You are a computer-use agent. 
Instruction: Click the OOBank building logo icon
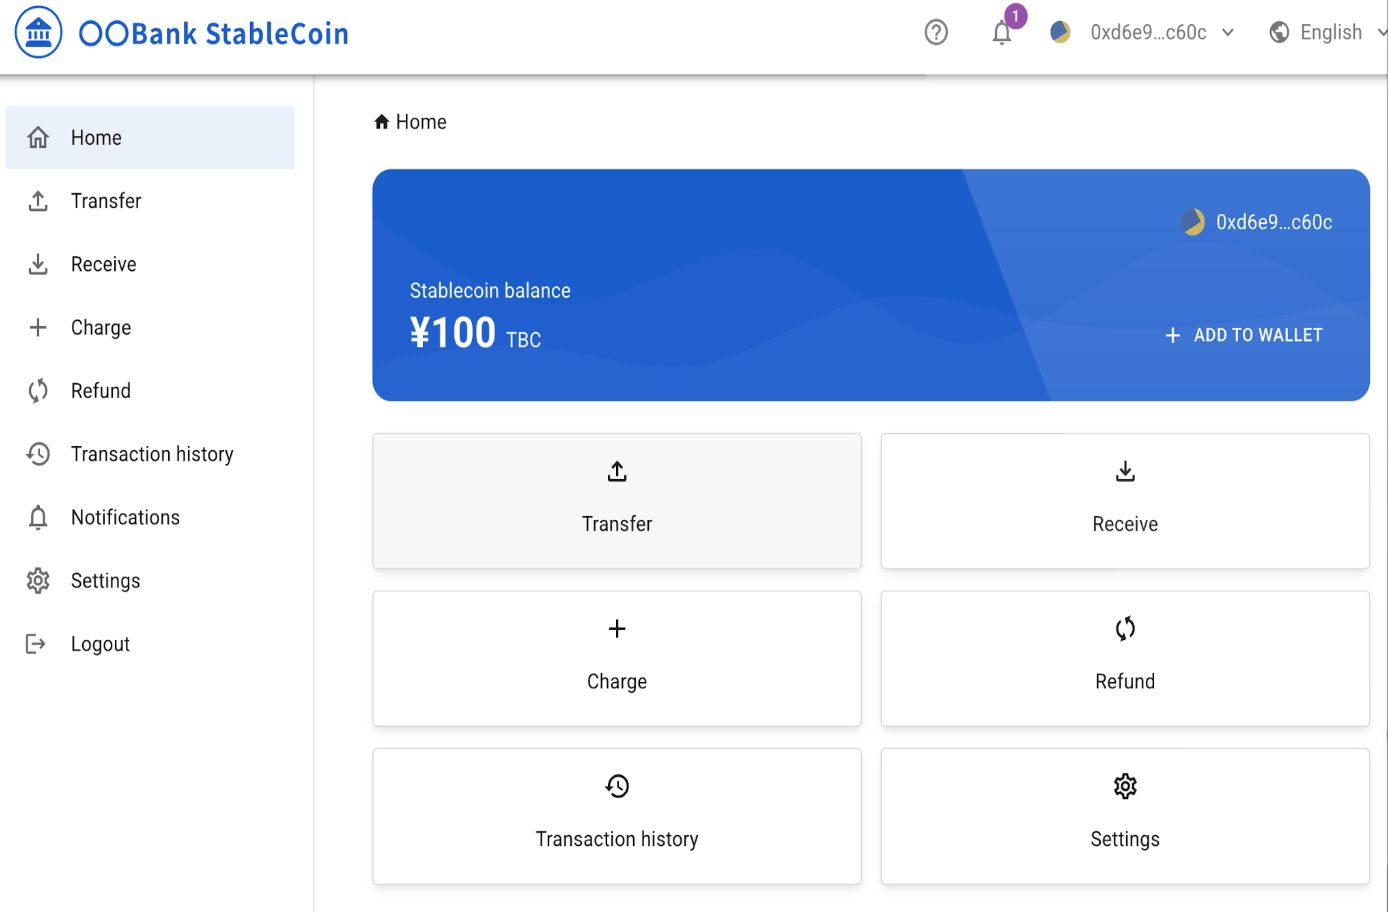(38, 31)
